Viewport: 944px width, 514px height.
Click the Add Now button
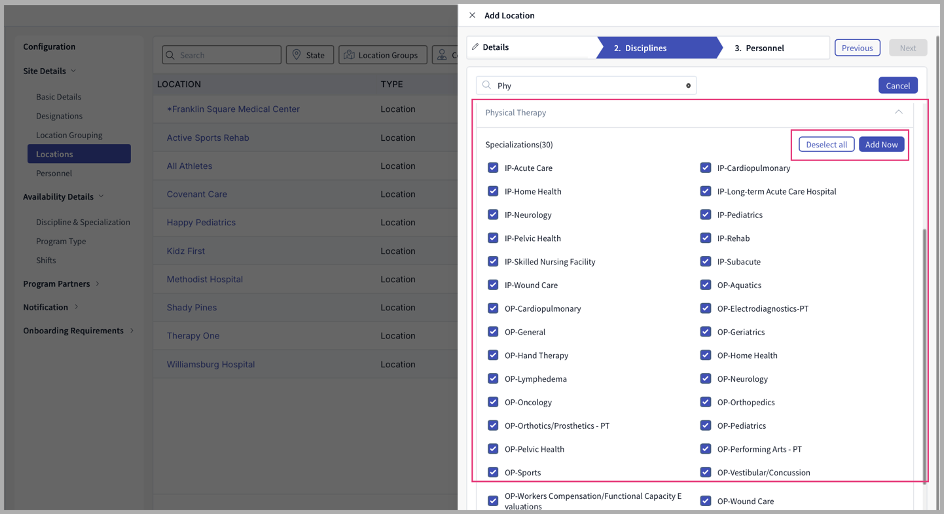pyautogui.click(x=881, y=145)
